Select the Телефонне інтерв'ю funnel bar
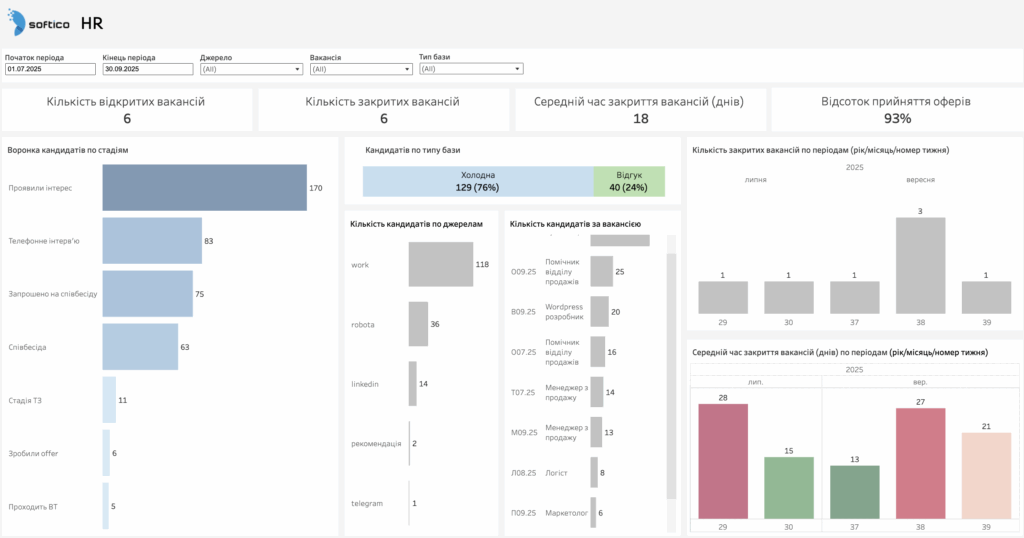This screenshot has height=538, width=1024. coord(152,241)
